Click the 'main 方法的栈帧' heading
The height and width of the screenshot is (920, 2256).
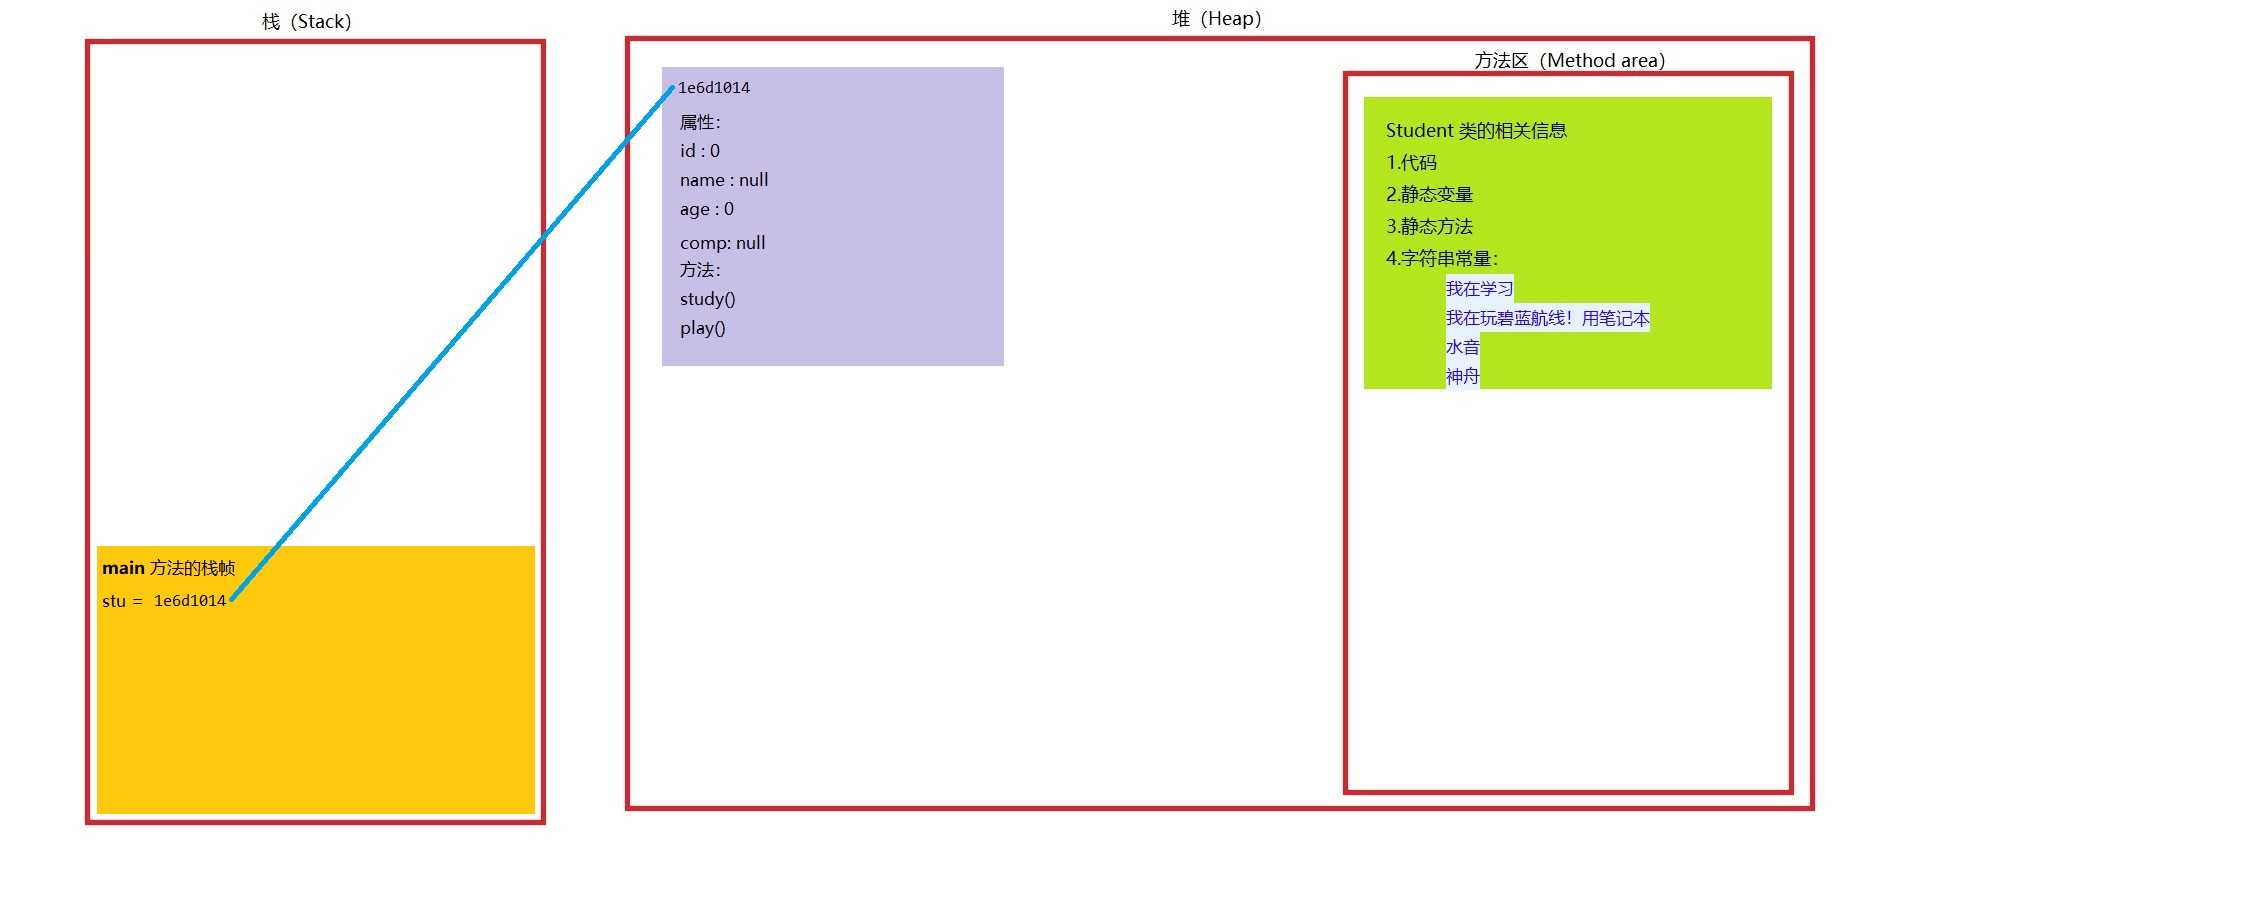tap(169, 568)
